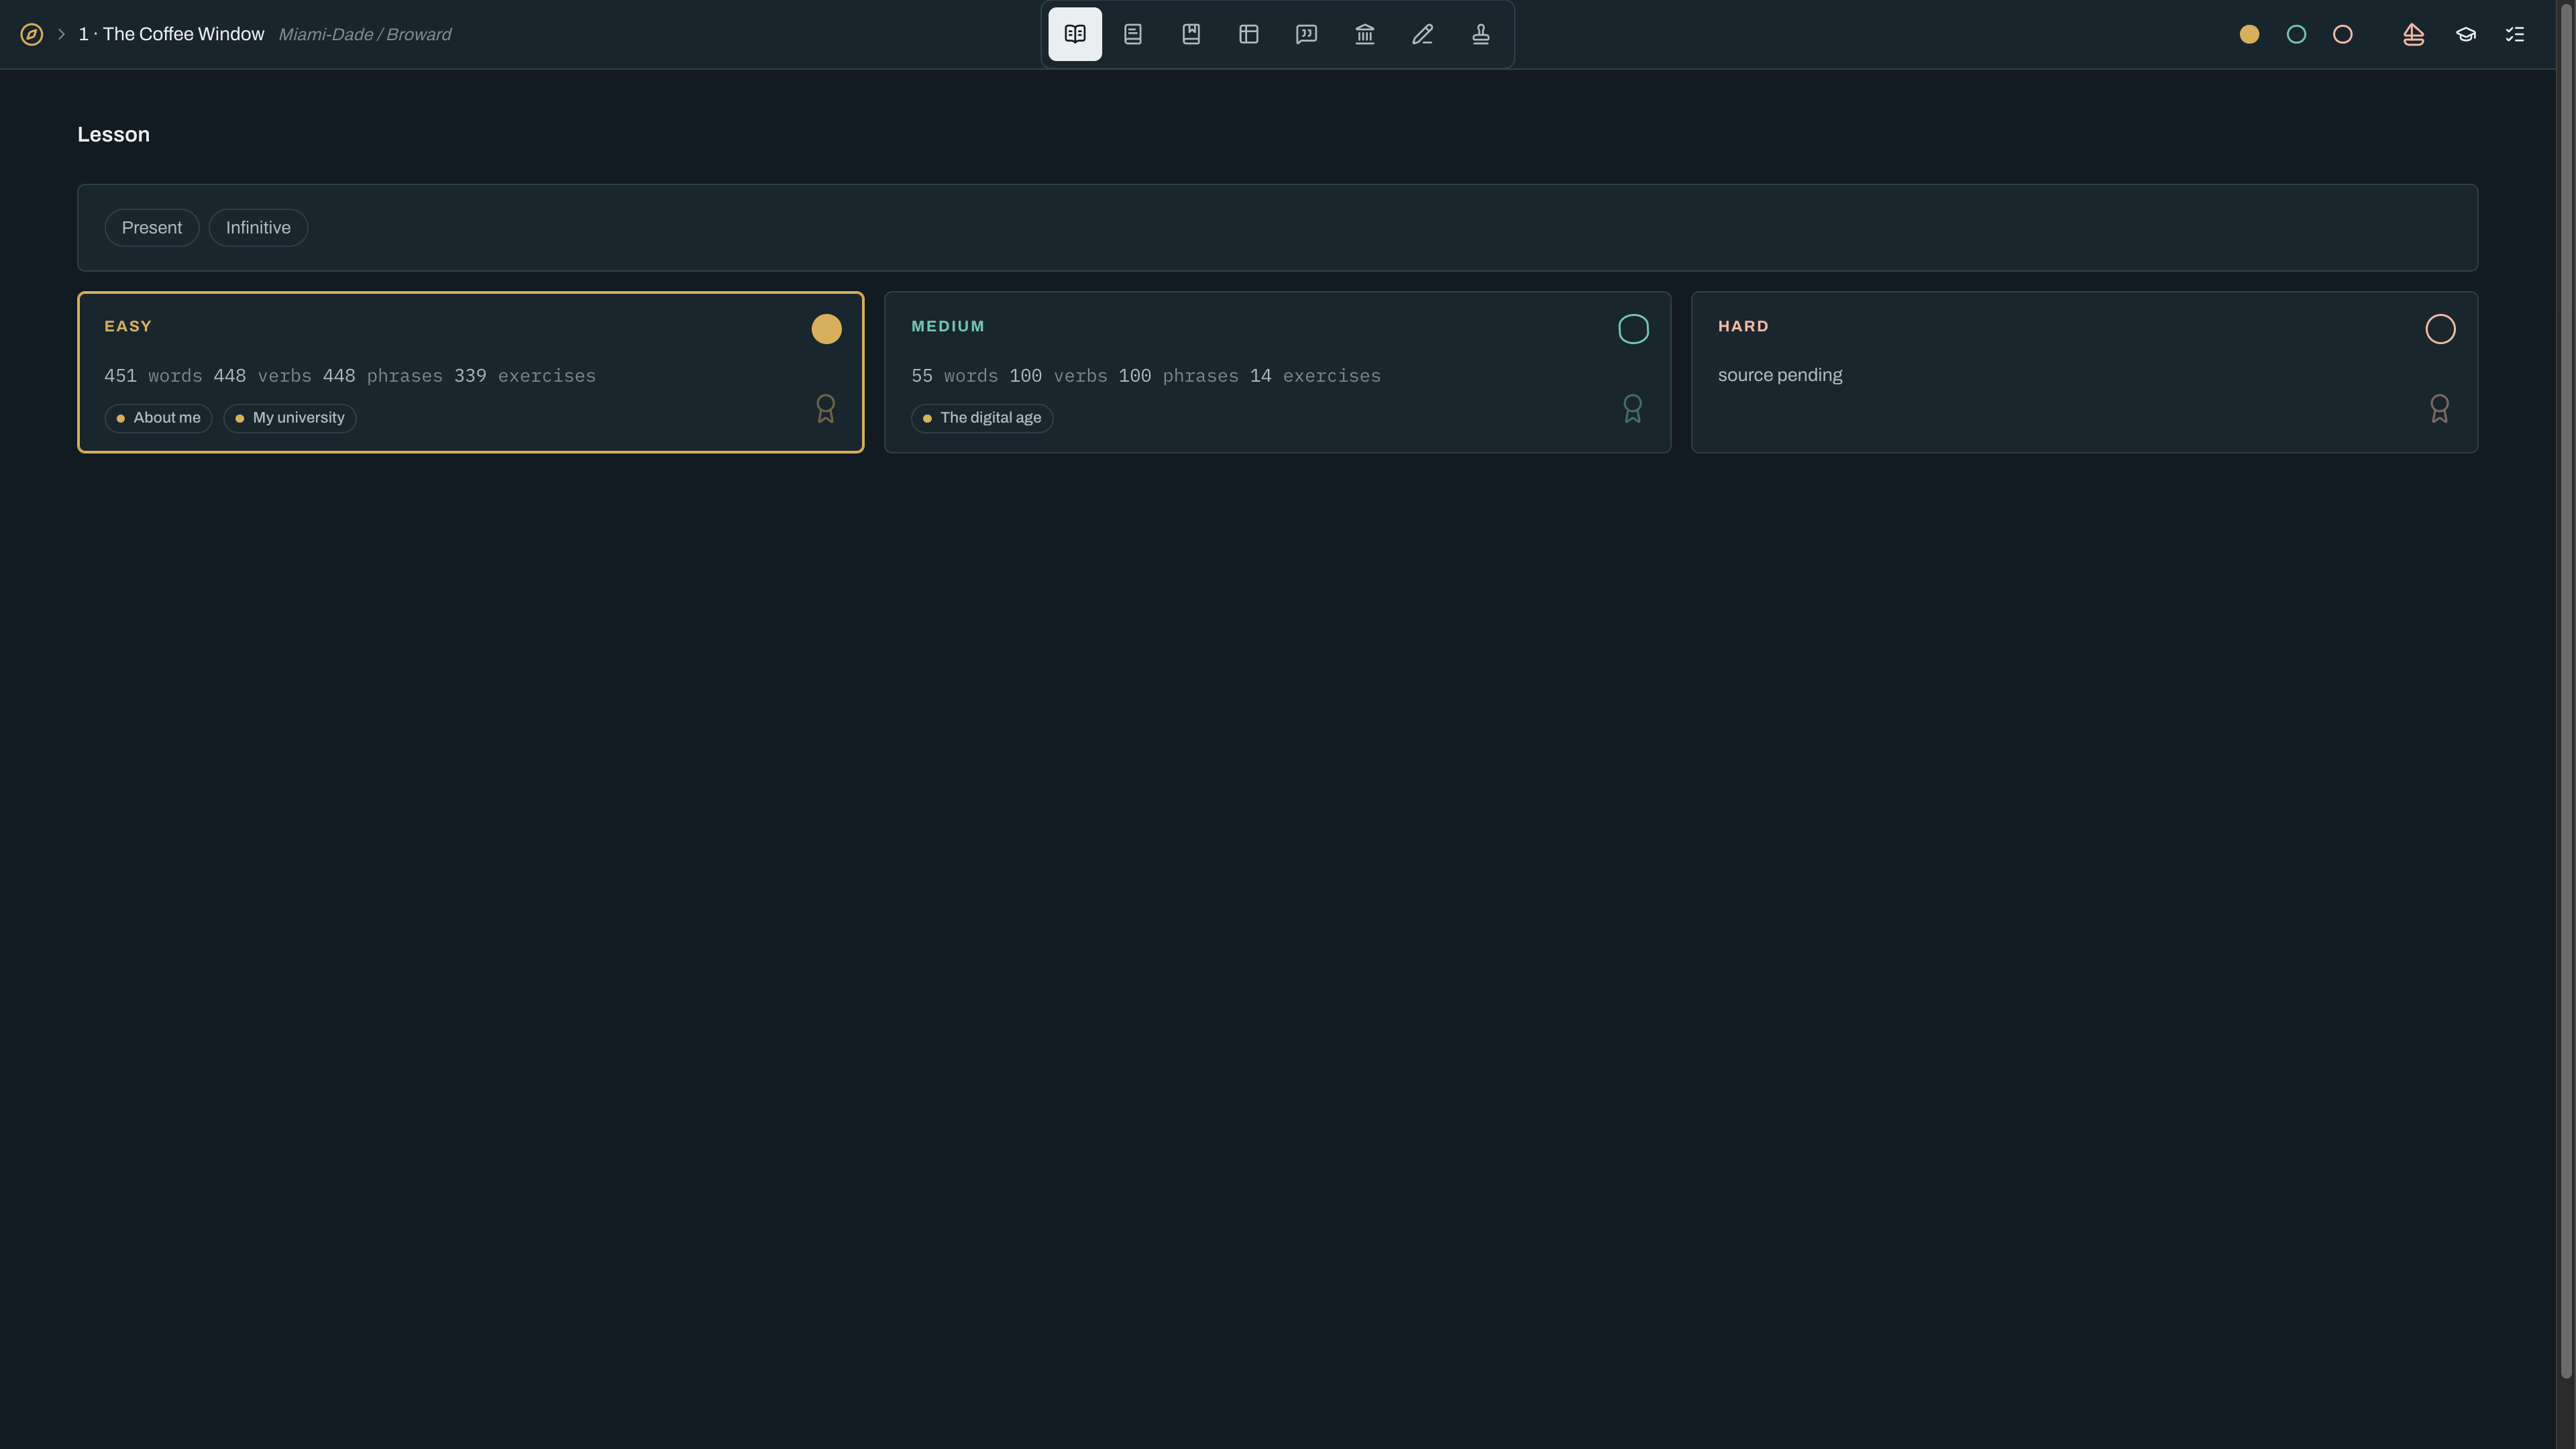Open the My university topic tag
The width and height of the screenshot is (2576, 1449).
point(290,418)
